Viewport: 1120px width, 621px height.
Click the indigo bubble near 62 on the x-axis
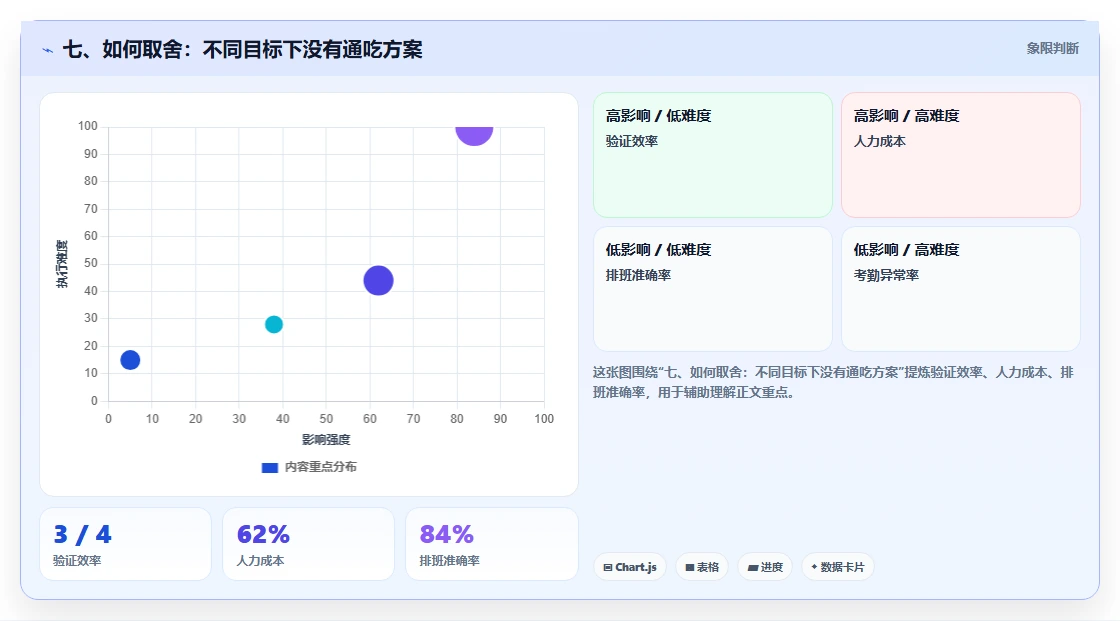[x=379, y=280]
